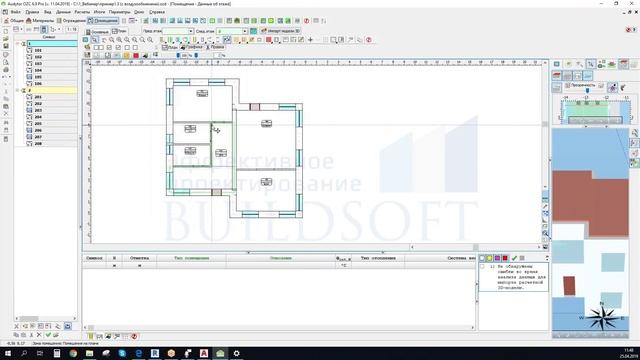Click the red help icon in bottom toolbar
The height and width of the screenshot is (360, 640).
134,336
